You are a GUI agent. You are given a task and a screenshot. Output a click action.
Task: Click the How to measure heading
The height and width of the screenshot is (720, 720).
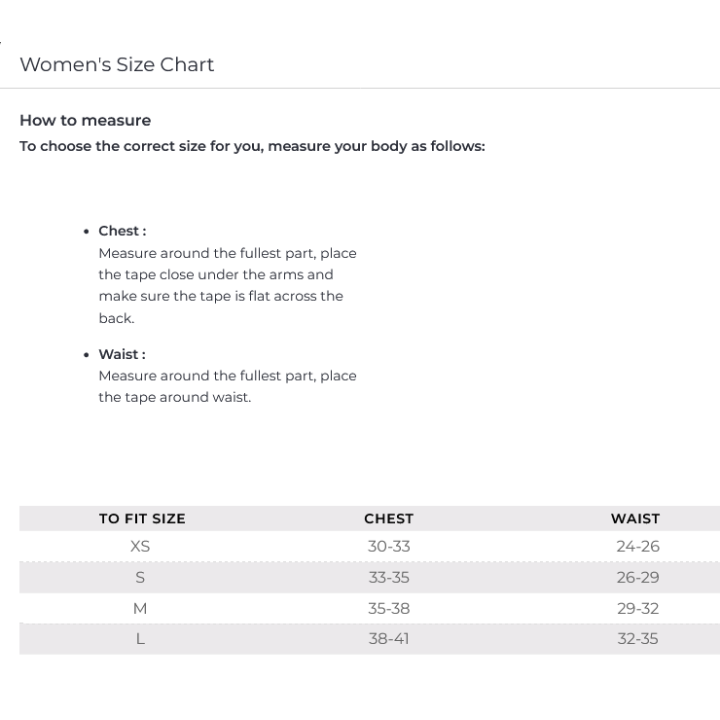(85, 120)
